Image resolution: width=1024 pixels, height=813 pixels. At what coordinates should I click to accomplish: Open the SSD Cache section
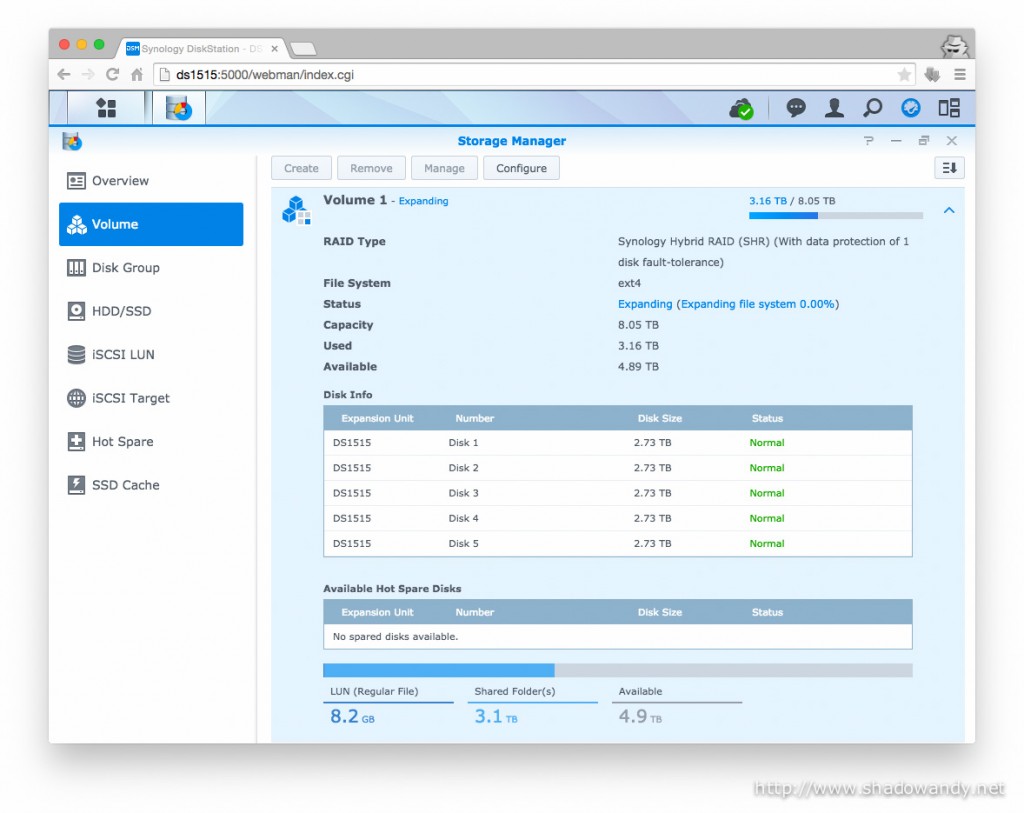pos(151,485)
